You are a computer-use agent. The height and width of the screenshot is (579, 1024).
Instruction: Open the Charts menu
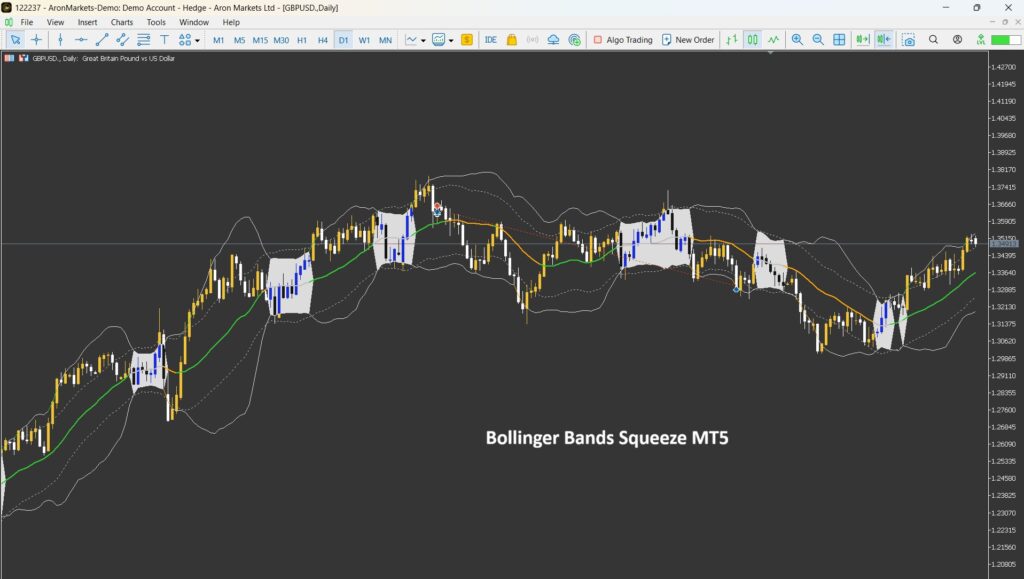coord(122,22)
